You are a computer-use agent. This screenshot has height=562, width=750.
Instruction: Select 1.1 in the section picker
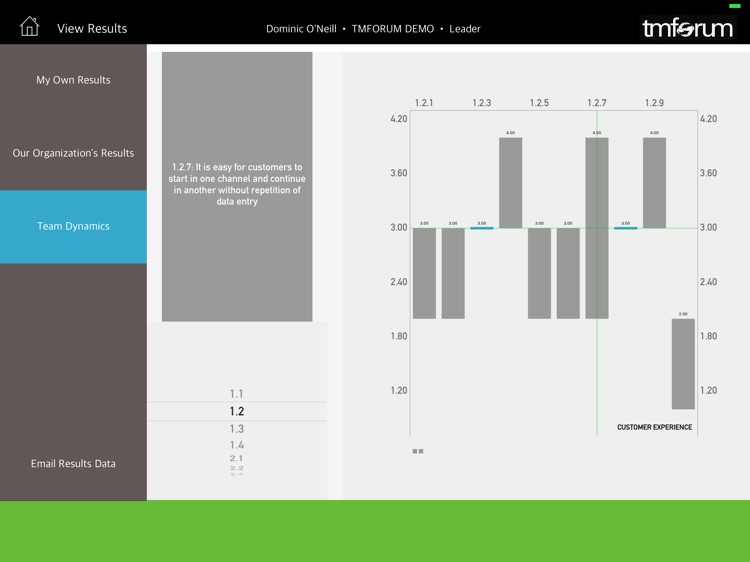(237, 394)
